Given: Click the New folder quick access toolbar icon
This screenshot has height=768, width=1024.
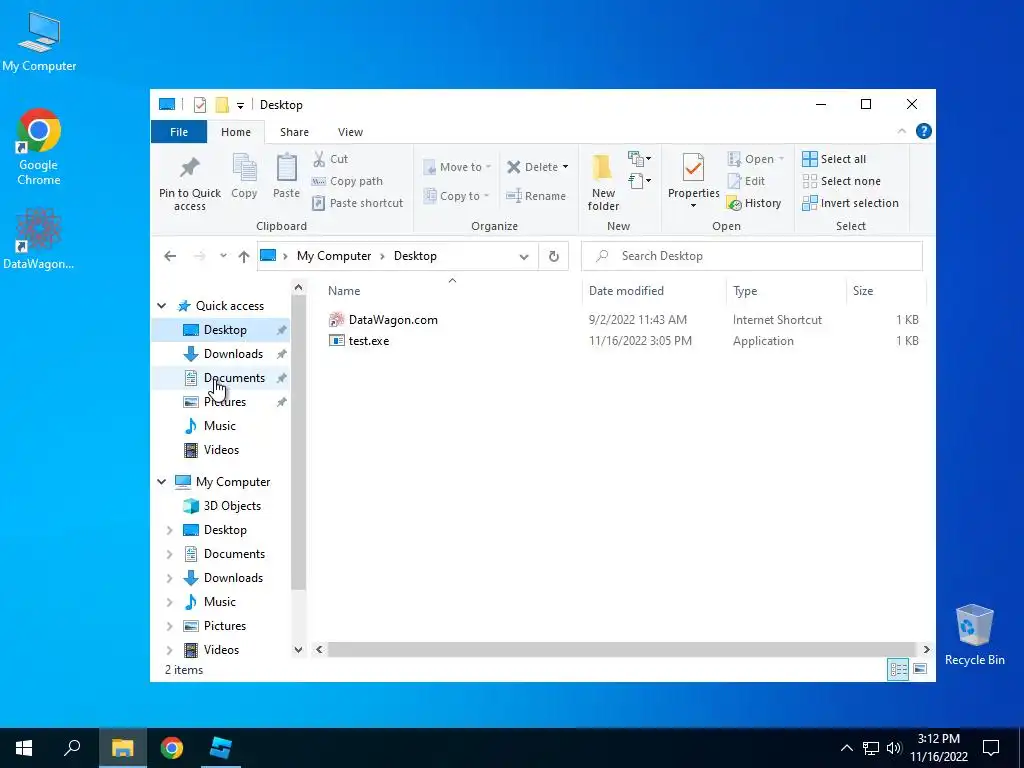Looking at the screenshot, I should (x=222, y=104).
